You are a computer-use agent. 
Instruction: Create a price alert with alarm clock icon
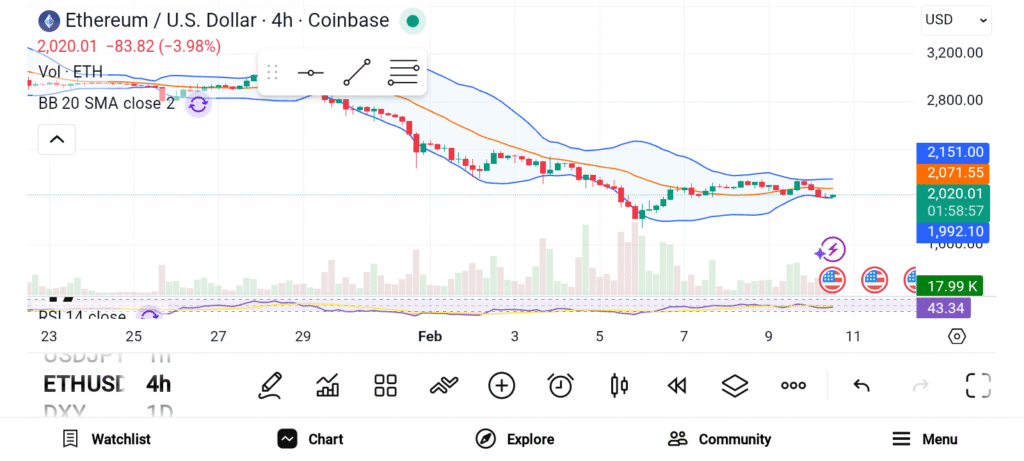pos(561,385)
